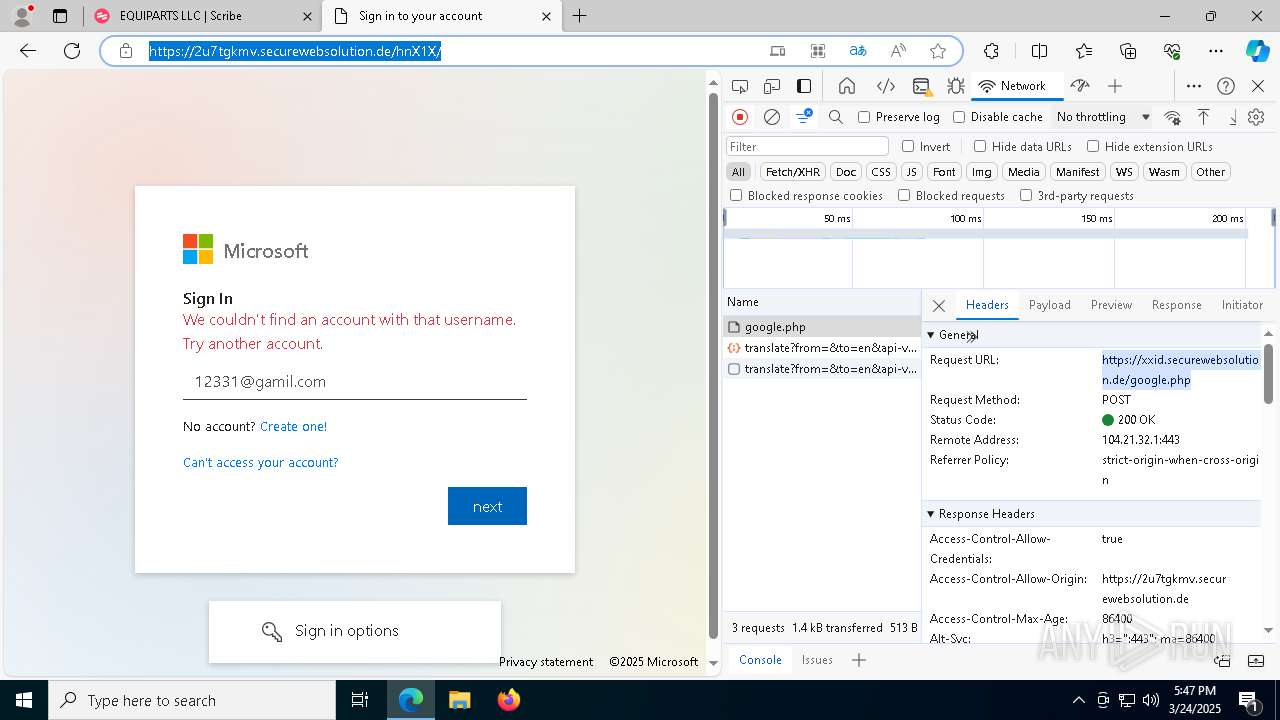Screen dimensions: 1280x720
Task: Open the Console panel icon in toolbar
Action: 921,86
